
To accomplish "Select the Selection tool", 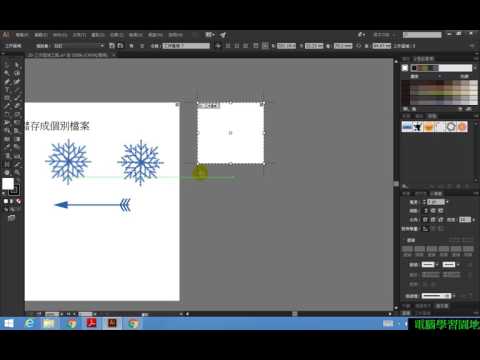I will (x=7, y=65).
